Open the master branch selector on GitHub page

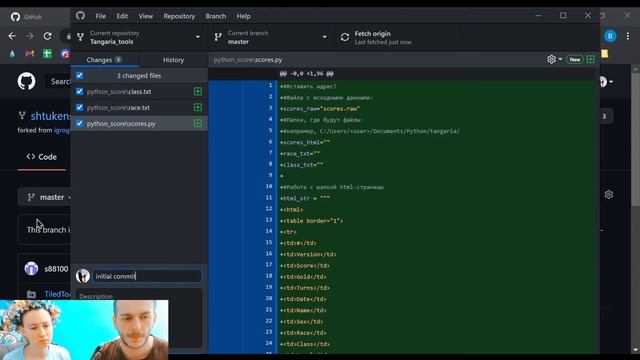tap(45, 197)
